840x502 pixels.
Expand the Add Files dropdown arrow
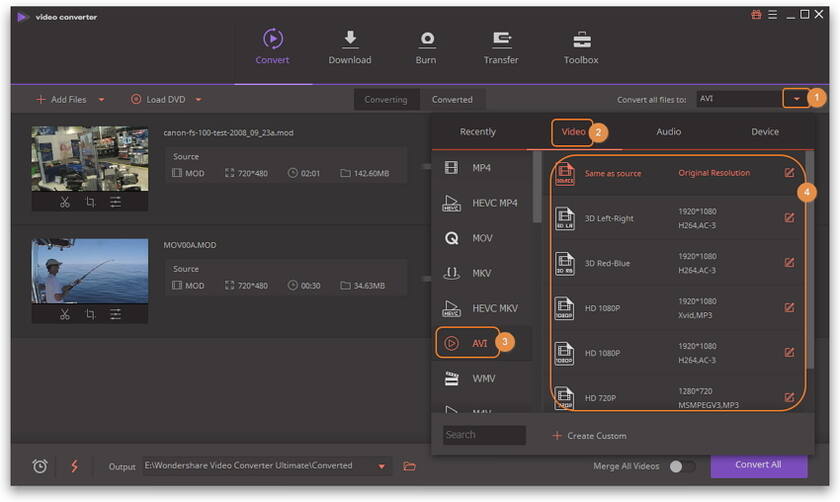pyautogui.click(x=101, y=100)
